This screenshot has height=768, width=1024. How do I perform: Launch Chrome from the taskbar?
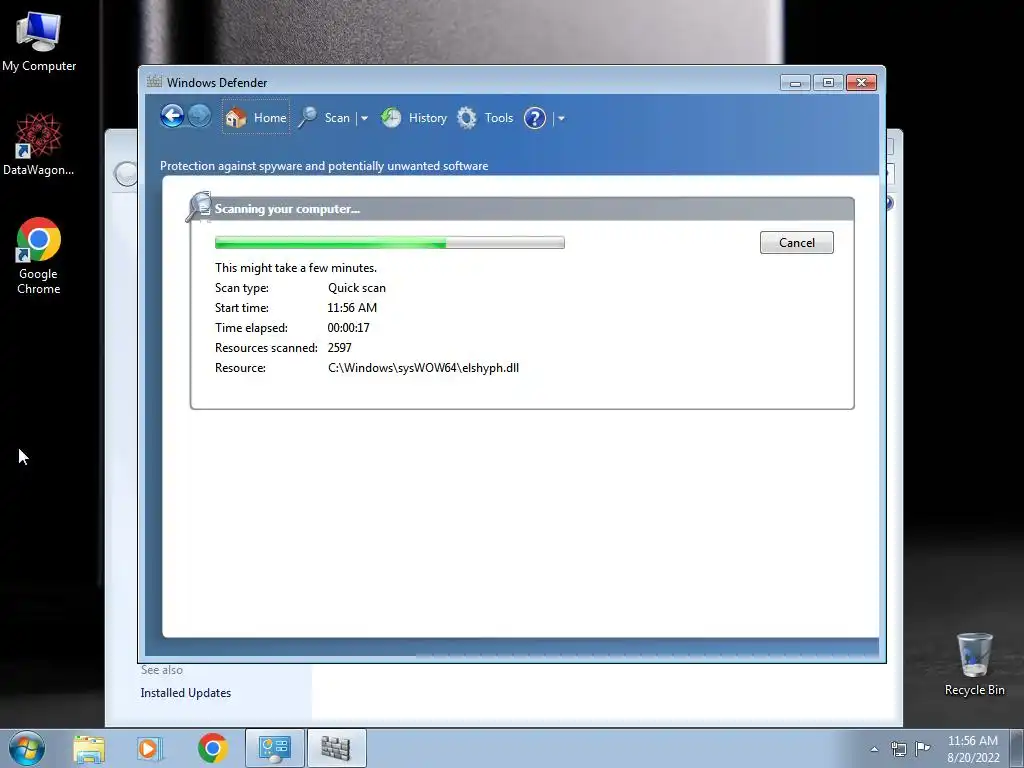212,748
